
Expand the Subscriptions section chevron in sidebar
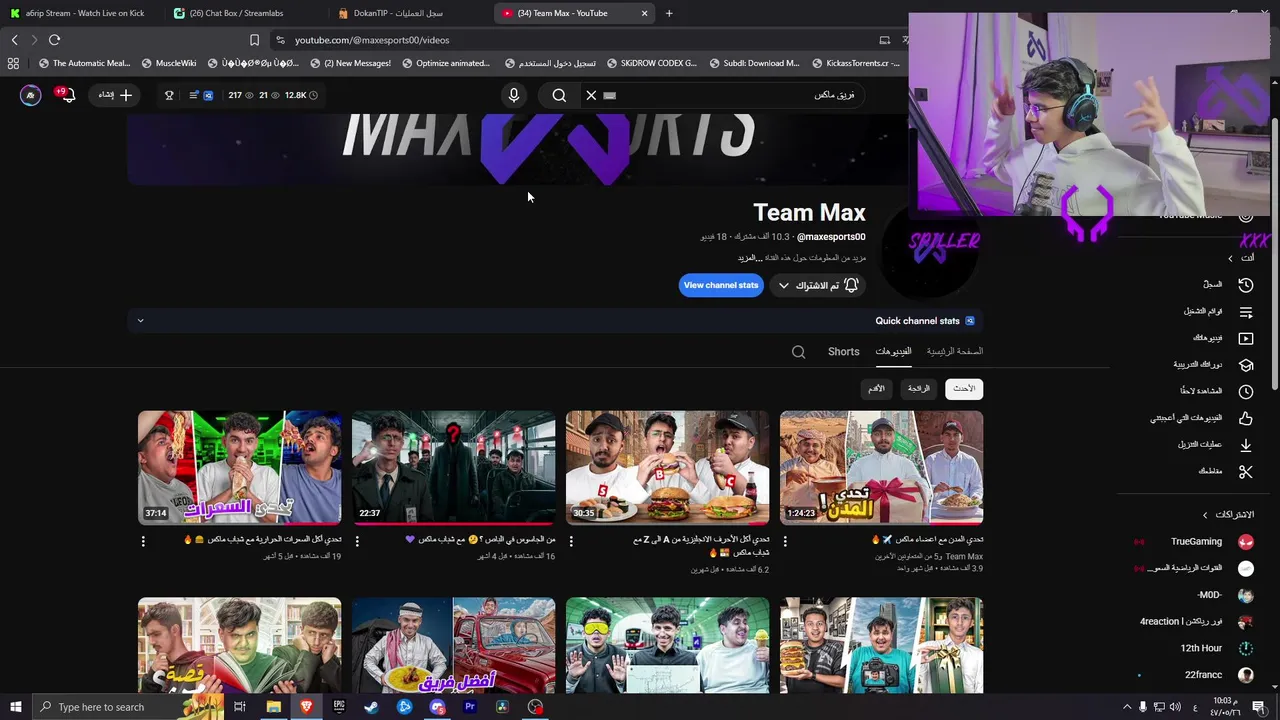[1205, 515]
